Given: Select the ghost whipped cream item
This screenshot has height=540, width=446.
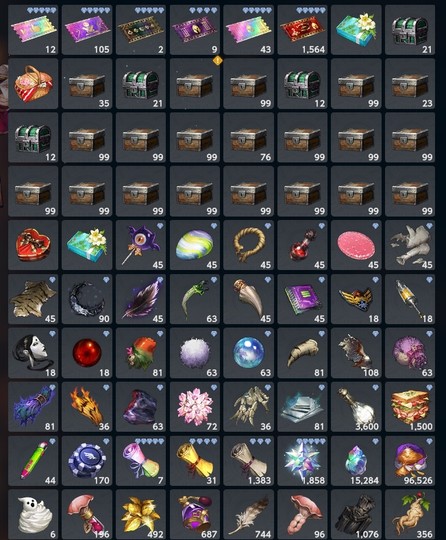Looking at the screenshot, I should point(33,515).
